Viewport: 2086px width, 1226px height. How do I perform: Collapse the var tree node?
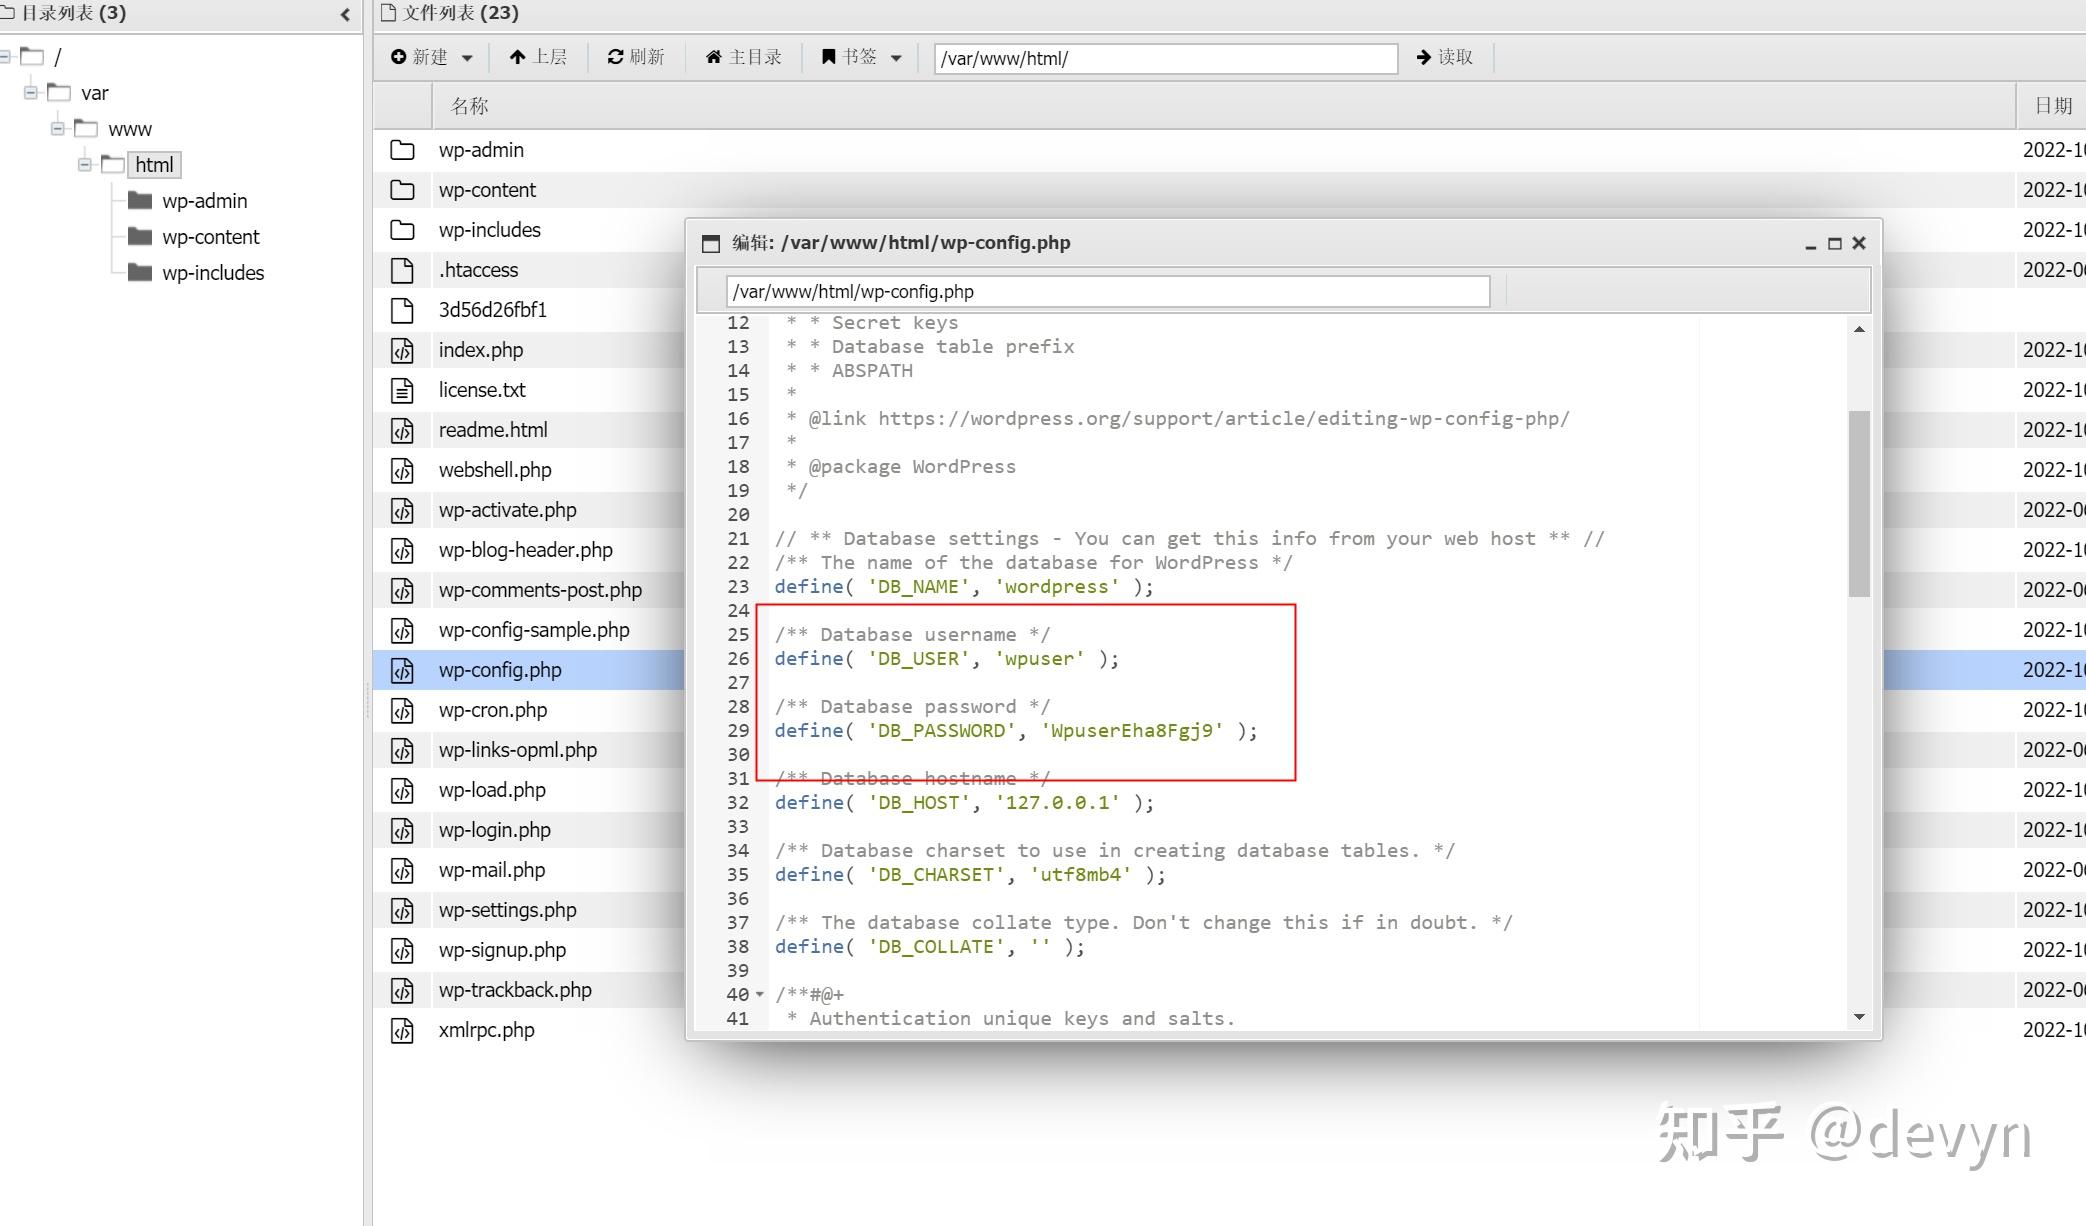31,92
